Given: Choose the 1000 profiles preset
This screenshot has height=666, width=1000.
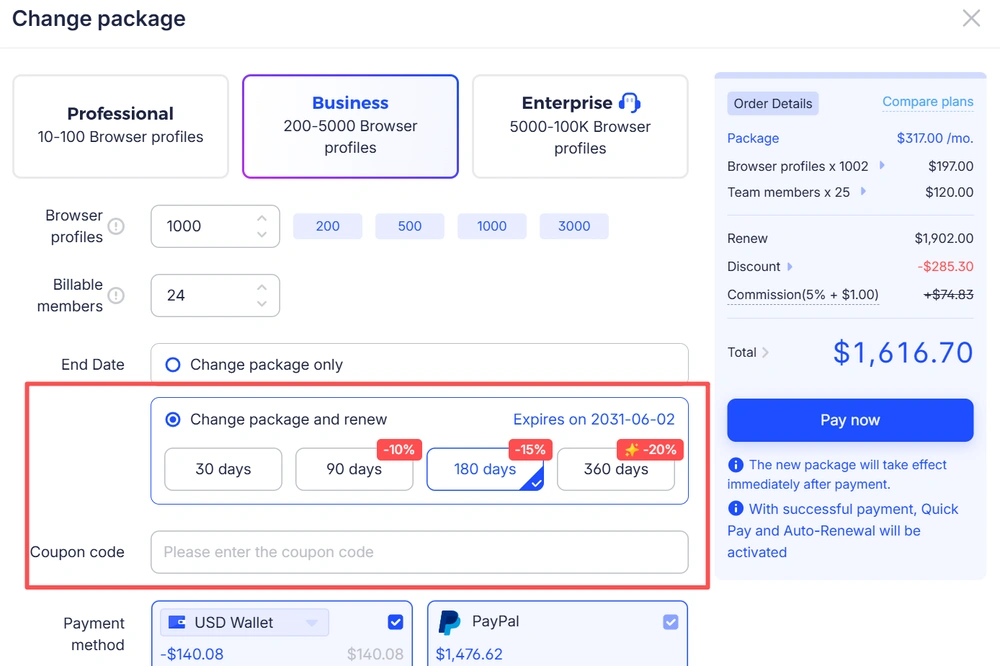Looking at the screenshot, I should pyautogui.click(x=492, y=226).
